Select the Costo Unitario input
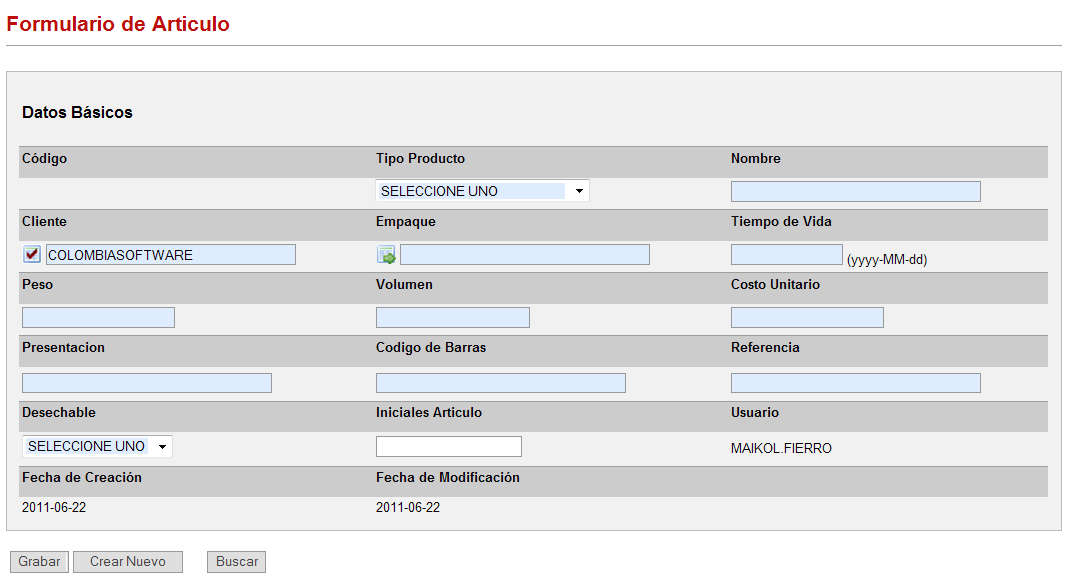This screenshot has height=581, width=1068. pyautogui.click(x=807, y=318)
